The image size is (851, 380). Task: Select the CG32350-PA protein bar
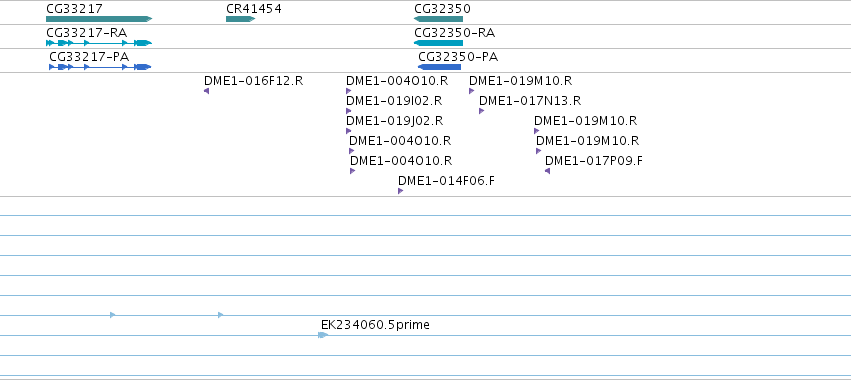439,67
